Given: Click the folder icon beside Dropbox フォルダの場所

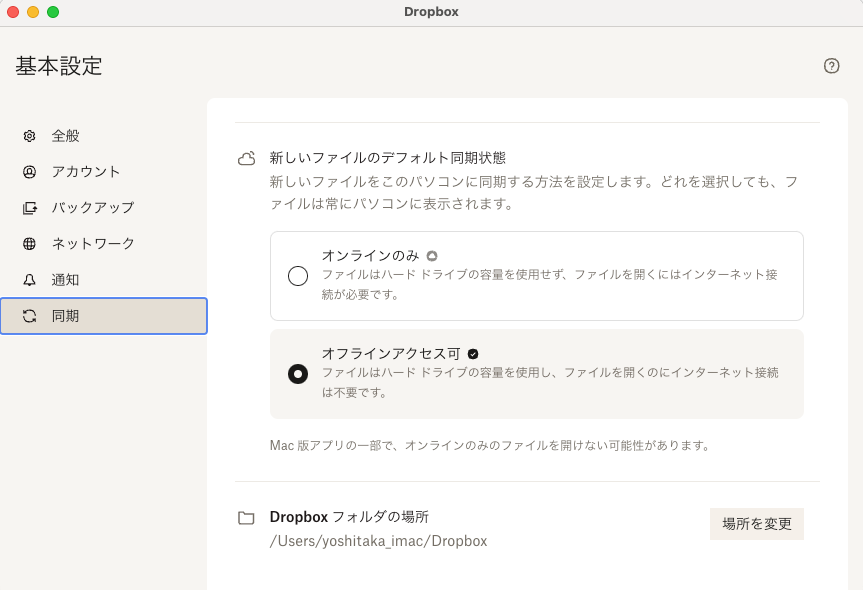Looking at the screenshot, I should (246, 518).
